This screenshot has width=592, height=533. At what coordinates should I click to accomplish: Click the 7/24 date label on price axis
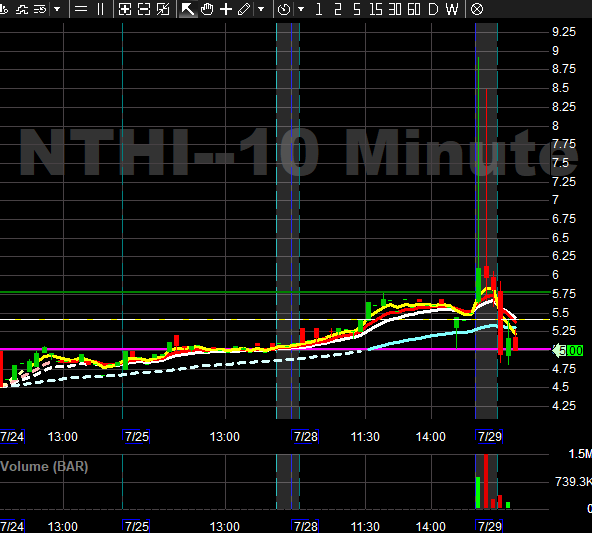coord(12,437)
